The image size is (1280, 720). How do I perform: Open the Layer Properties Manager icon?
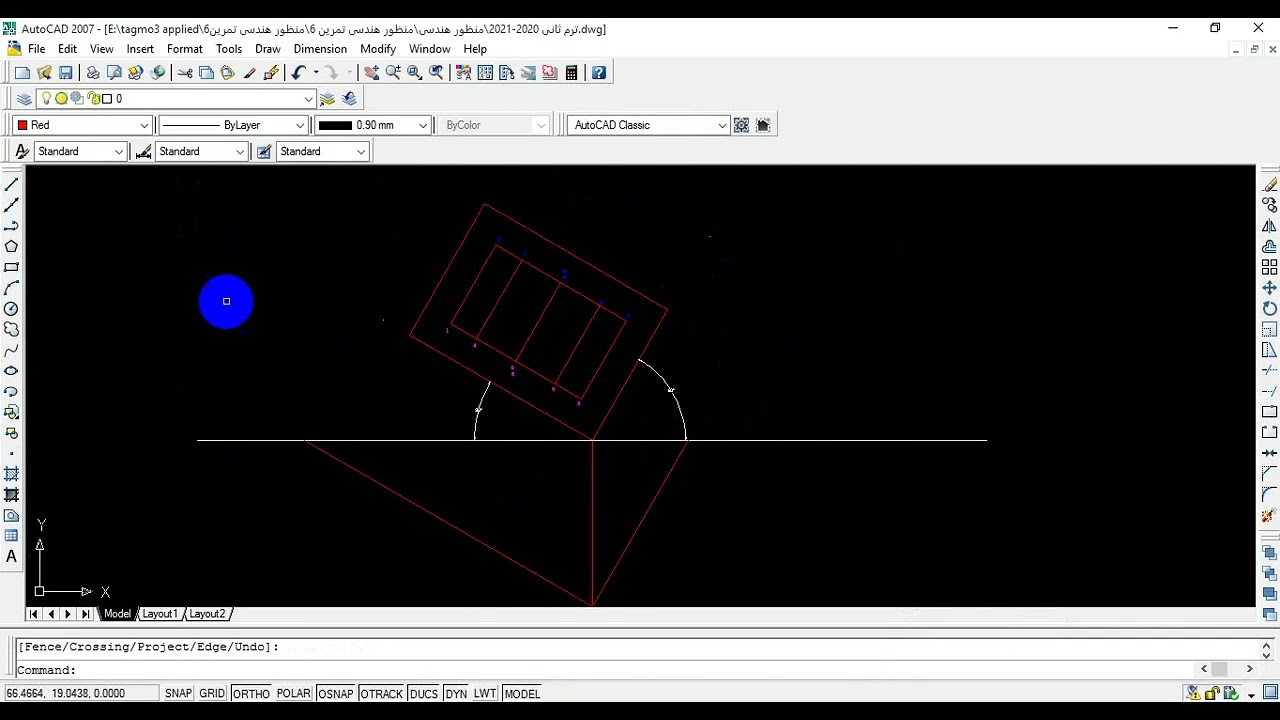coord(24,99)
